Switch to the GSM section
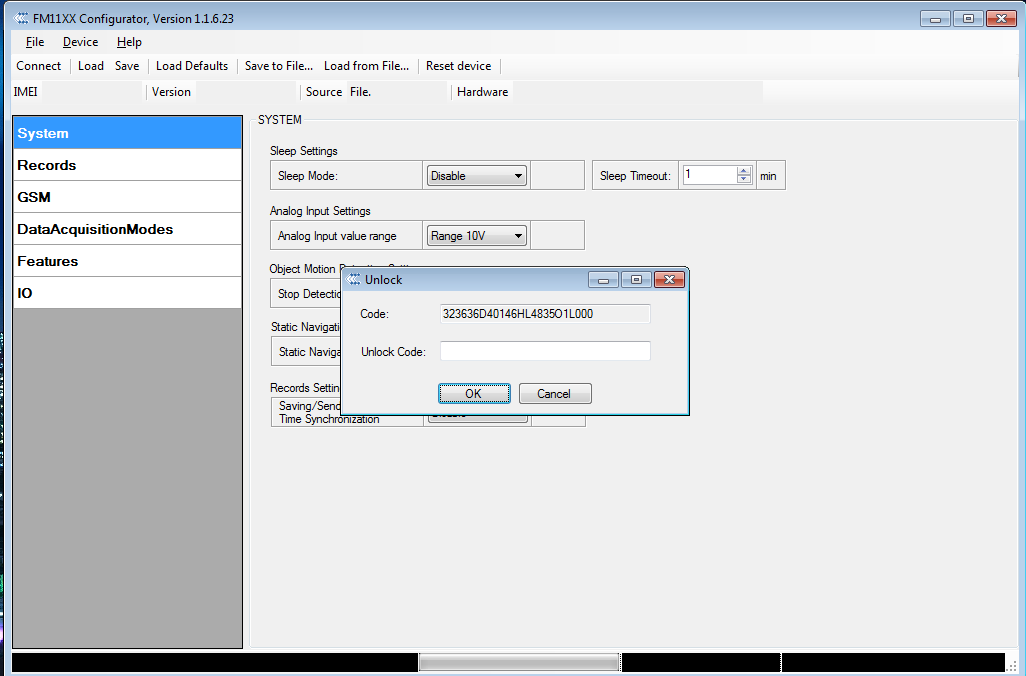This screenshot has width=1026, height=676. [x=127, y=197]
